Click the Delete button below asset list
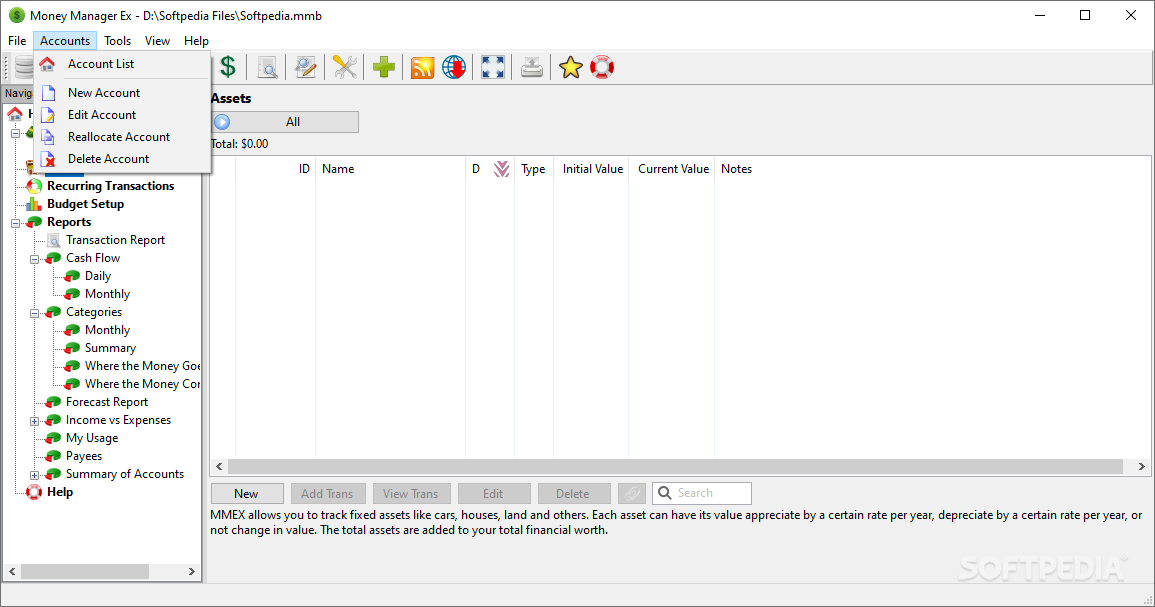Viewport: 1155px width, 607px height. coord(573,494)
